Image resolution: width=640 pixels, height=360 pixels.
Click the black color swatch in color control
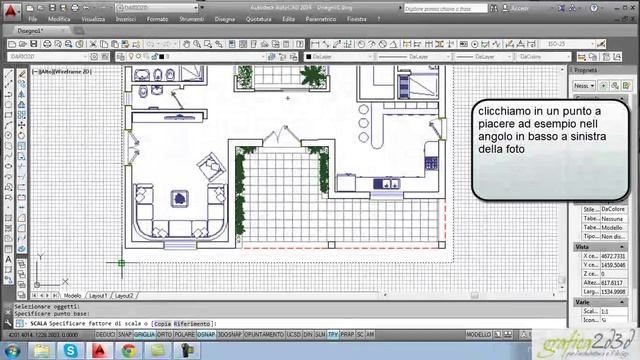[x=309, y=57]
